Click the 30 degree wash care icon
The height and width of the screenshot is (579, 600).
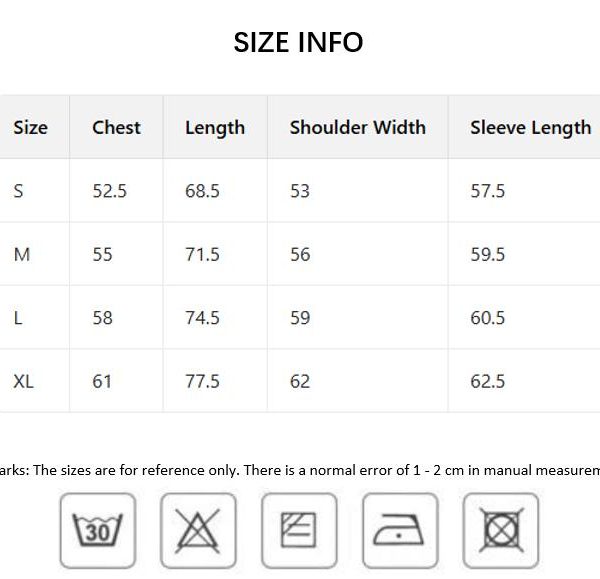[x=98, y=530]
